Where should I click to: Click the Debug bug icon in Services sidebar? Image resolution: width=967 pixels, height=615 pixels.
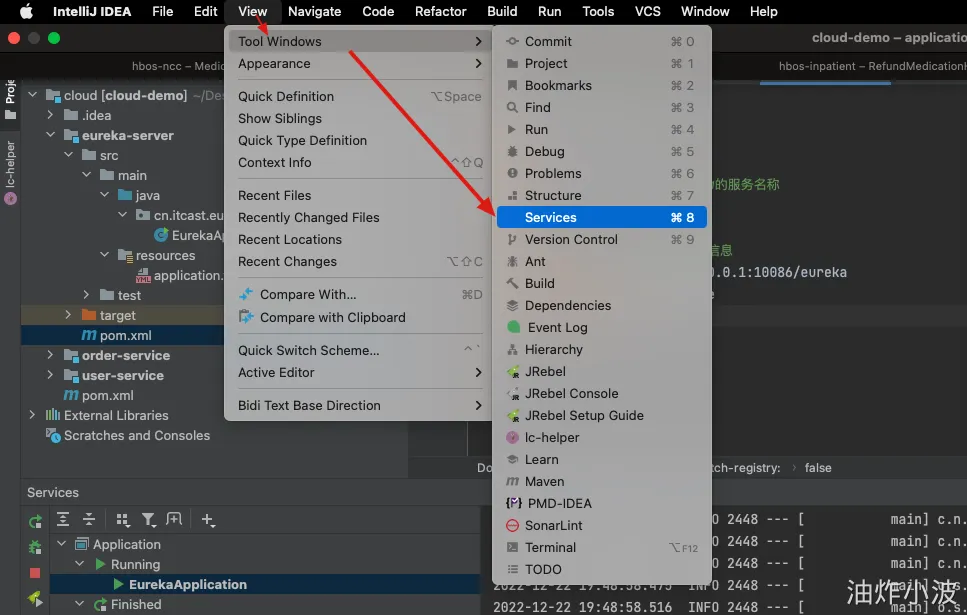click(35, 547)
